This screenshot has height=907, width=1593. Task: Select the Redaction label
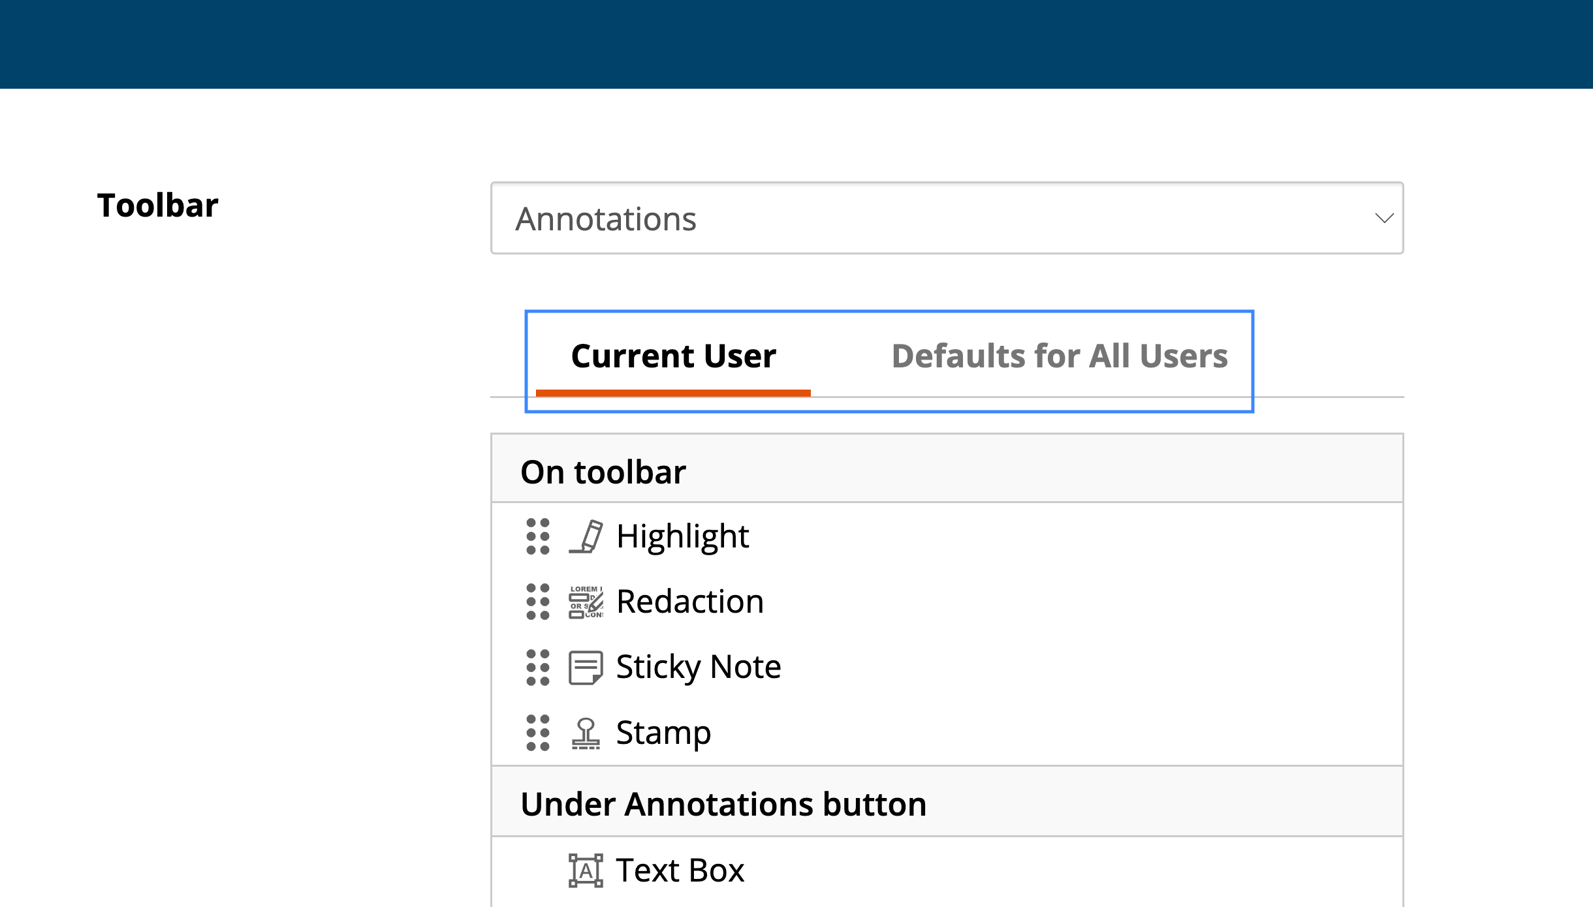pos(690,601)
